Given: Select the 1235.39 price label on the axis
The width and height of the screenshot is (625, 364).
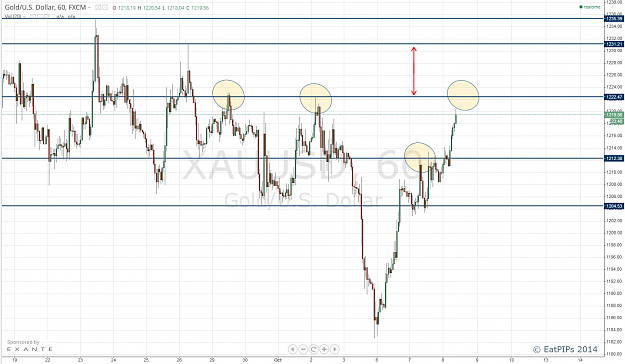Looking at the screenshot, I should point(614,18).
